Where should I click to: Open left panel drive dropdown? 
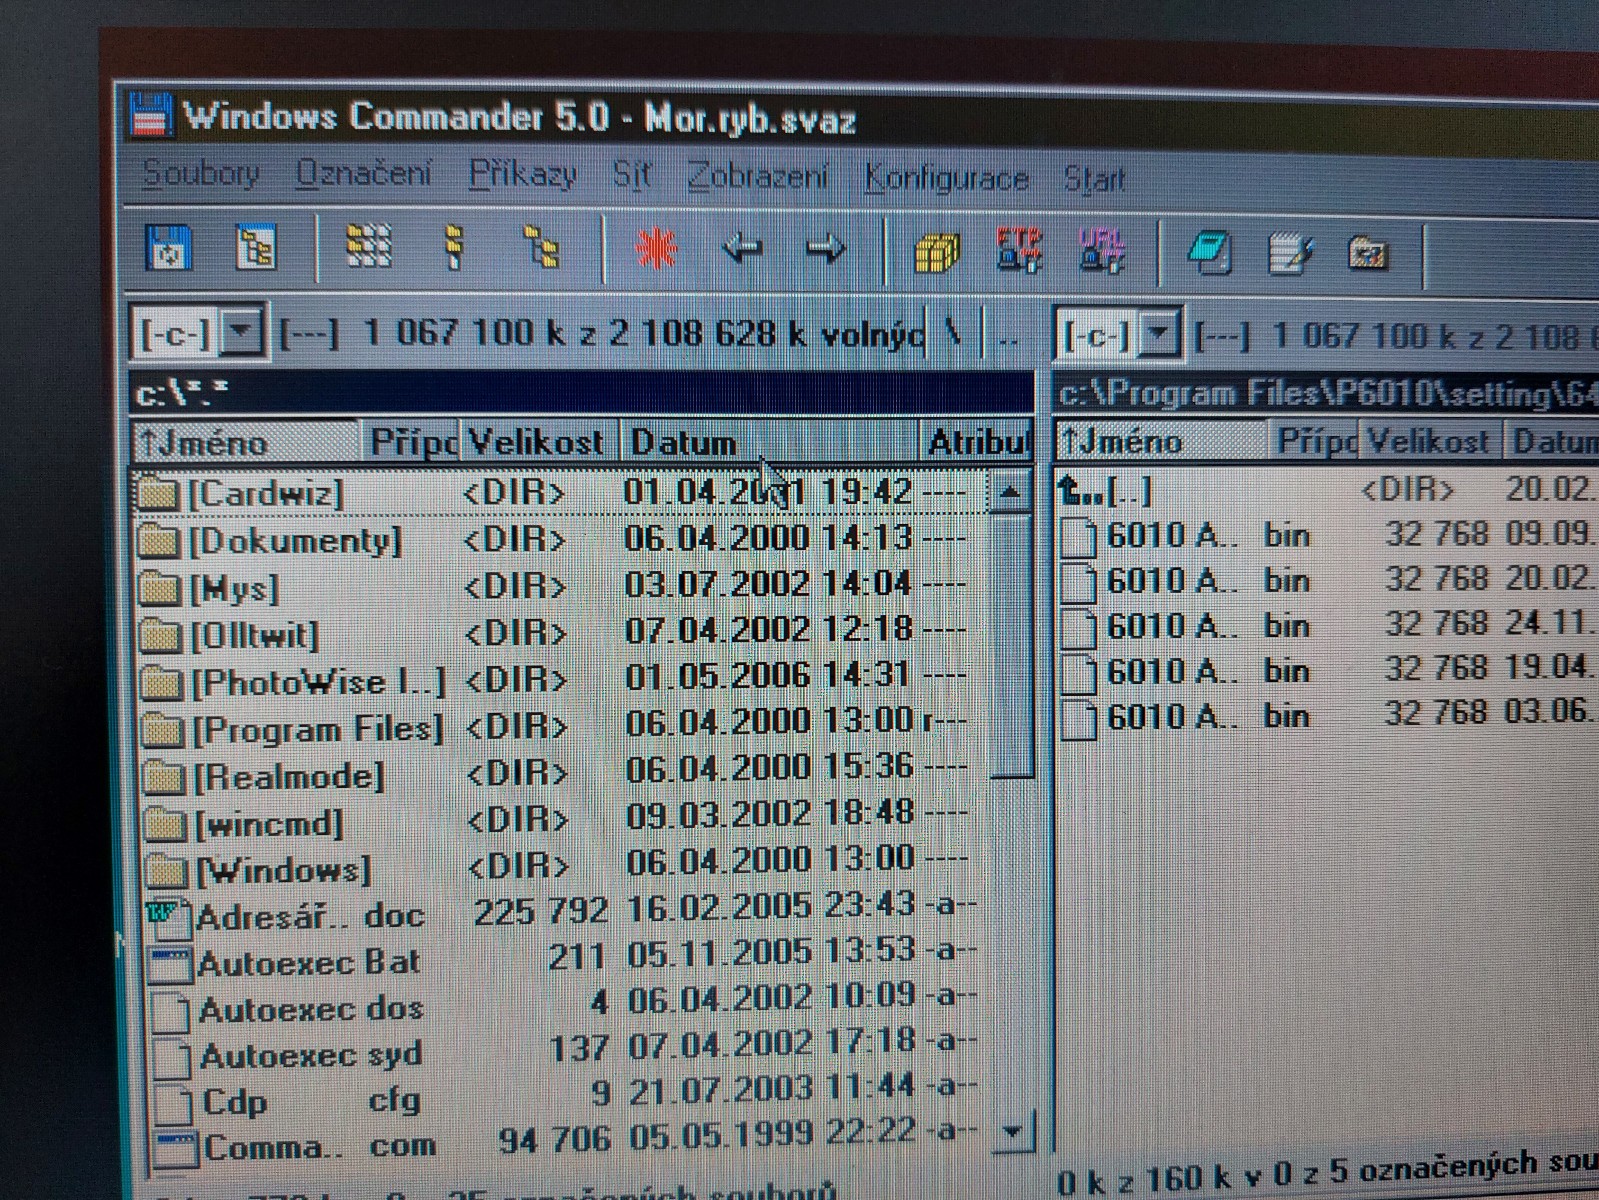pos(241,332)
